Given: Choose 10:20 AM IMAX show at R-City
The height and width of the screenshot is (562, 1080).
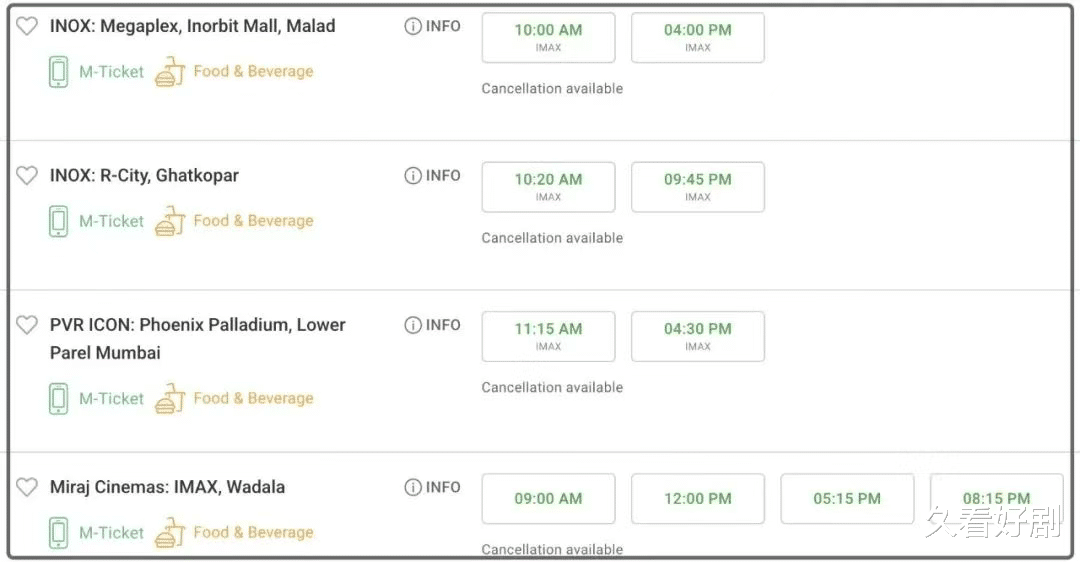Looking at the screenshot, I should [548, 187].
